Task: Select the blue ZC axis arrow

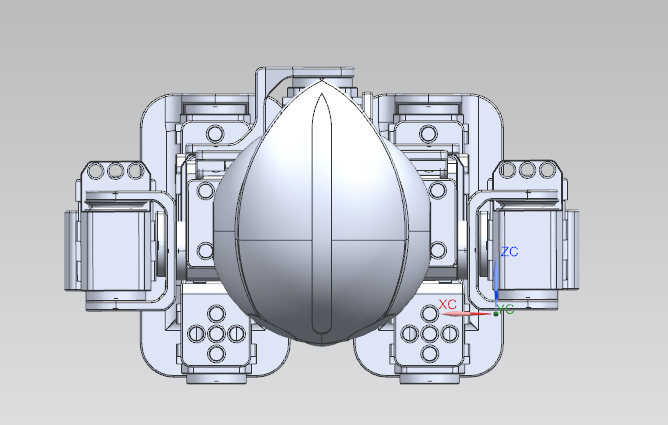Action: pos(496,279)
